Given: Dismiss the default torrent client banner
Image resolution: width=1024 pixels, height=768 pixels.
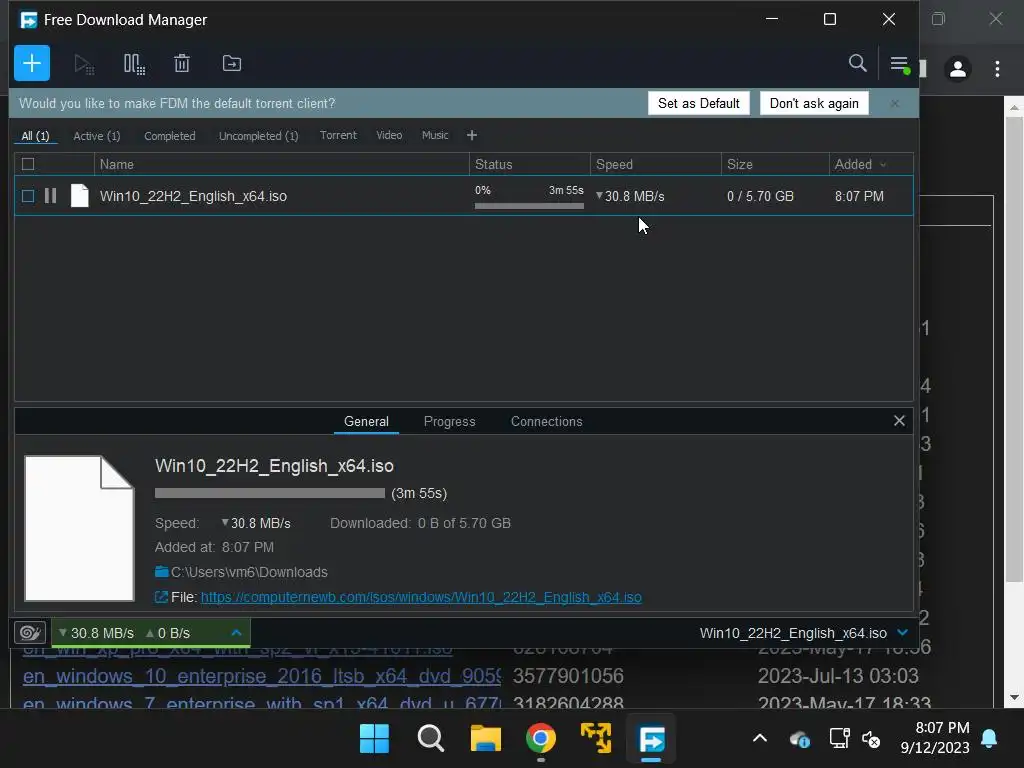Looking at the screenshot, I should [x=895, y=103].
